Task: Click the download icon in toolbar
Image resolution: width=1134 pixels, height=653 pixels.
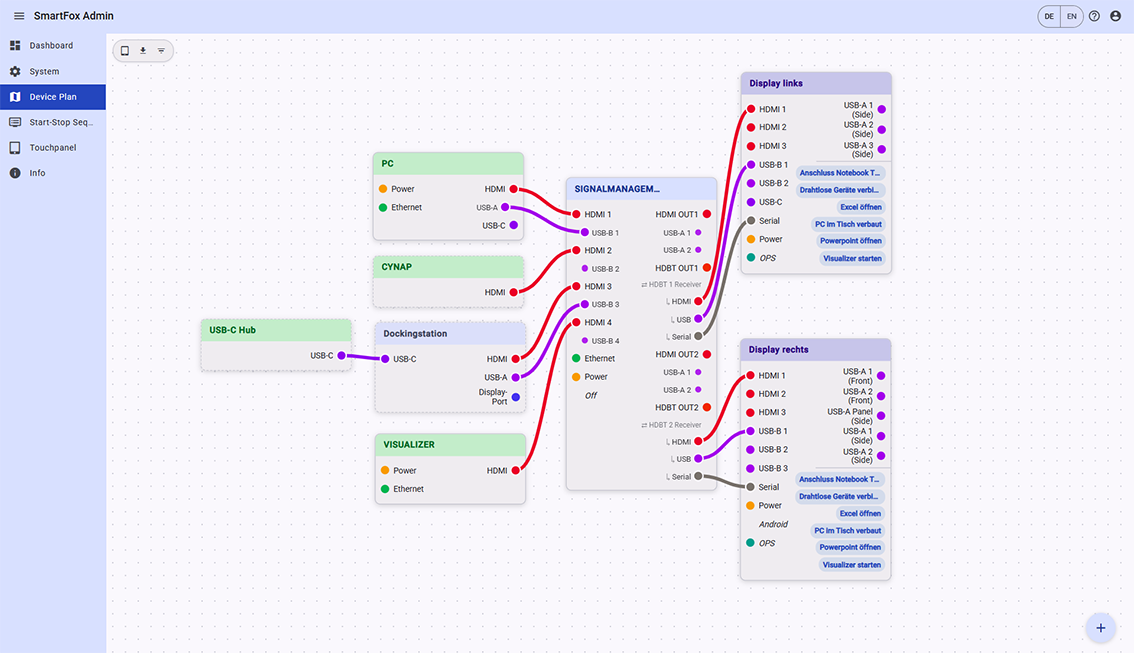Action: (143, 51)
